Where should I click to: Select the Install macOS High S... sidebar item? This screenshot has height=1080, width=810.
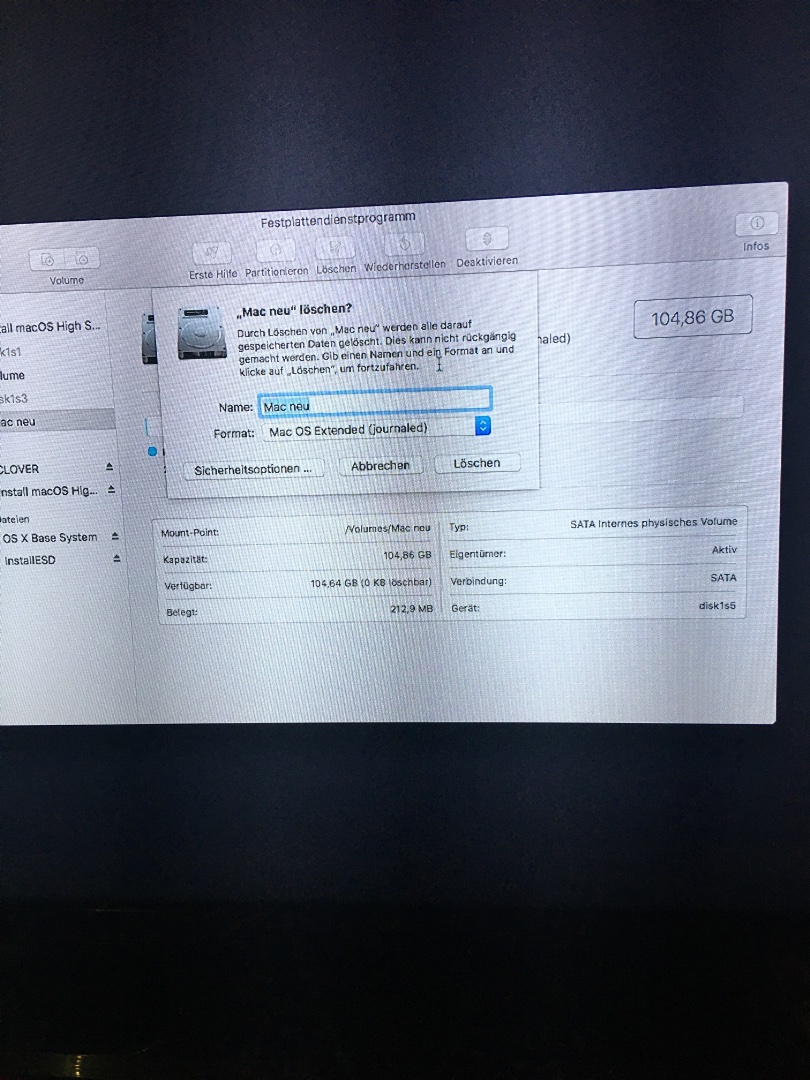[50, 326]
